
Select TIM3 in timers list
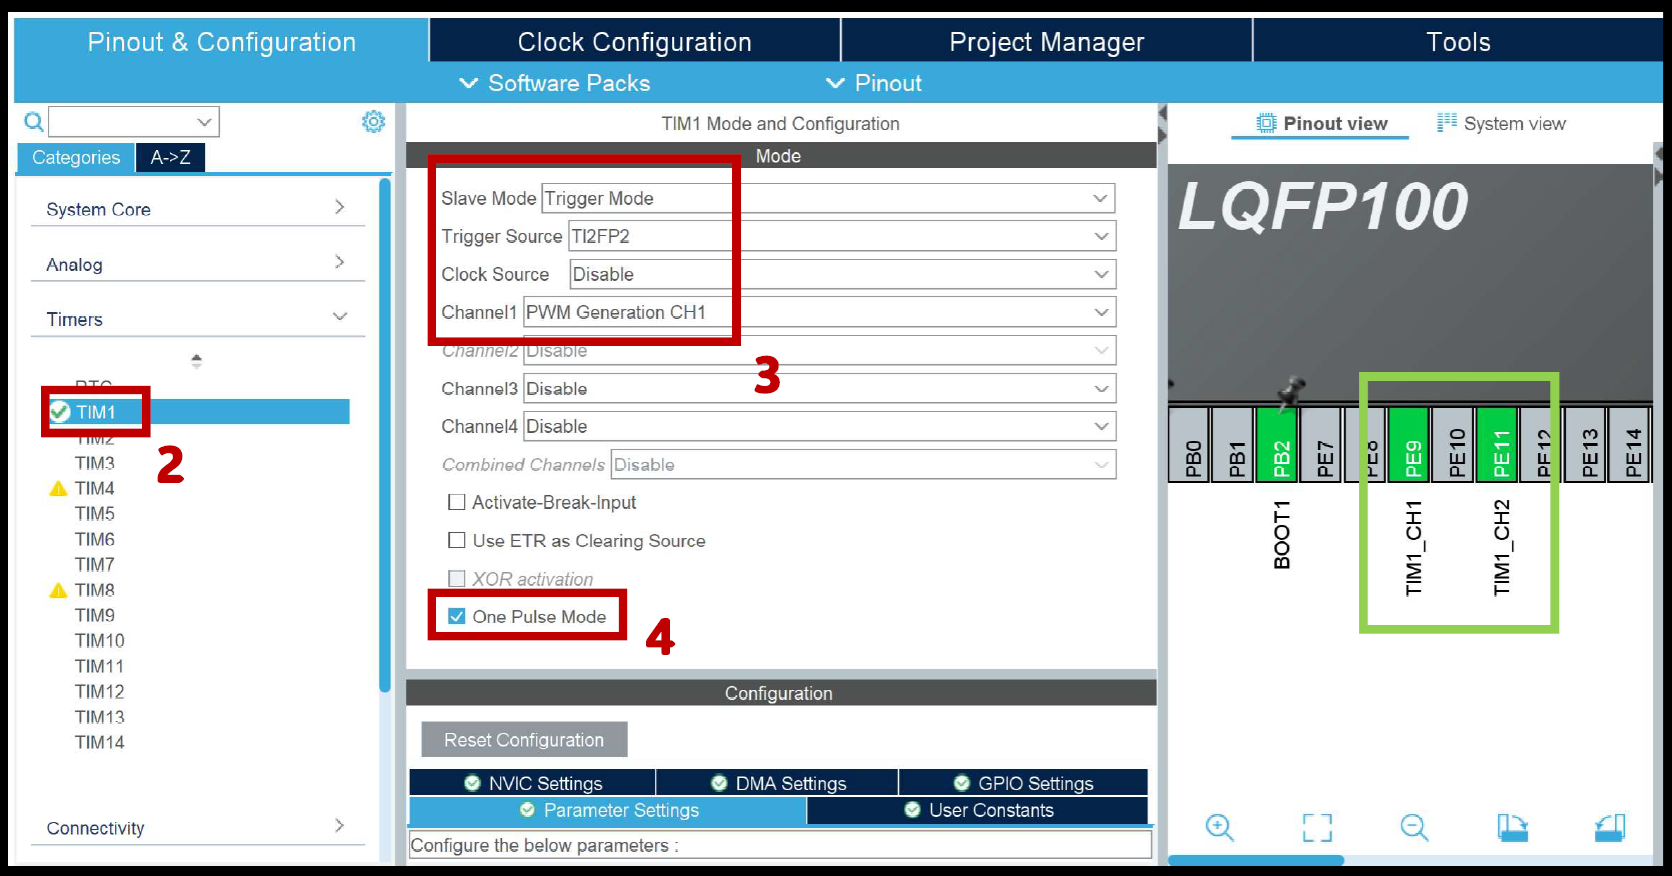pos(95,463)
